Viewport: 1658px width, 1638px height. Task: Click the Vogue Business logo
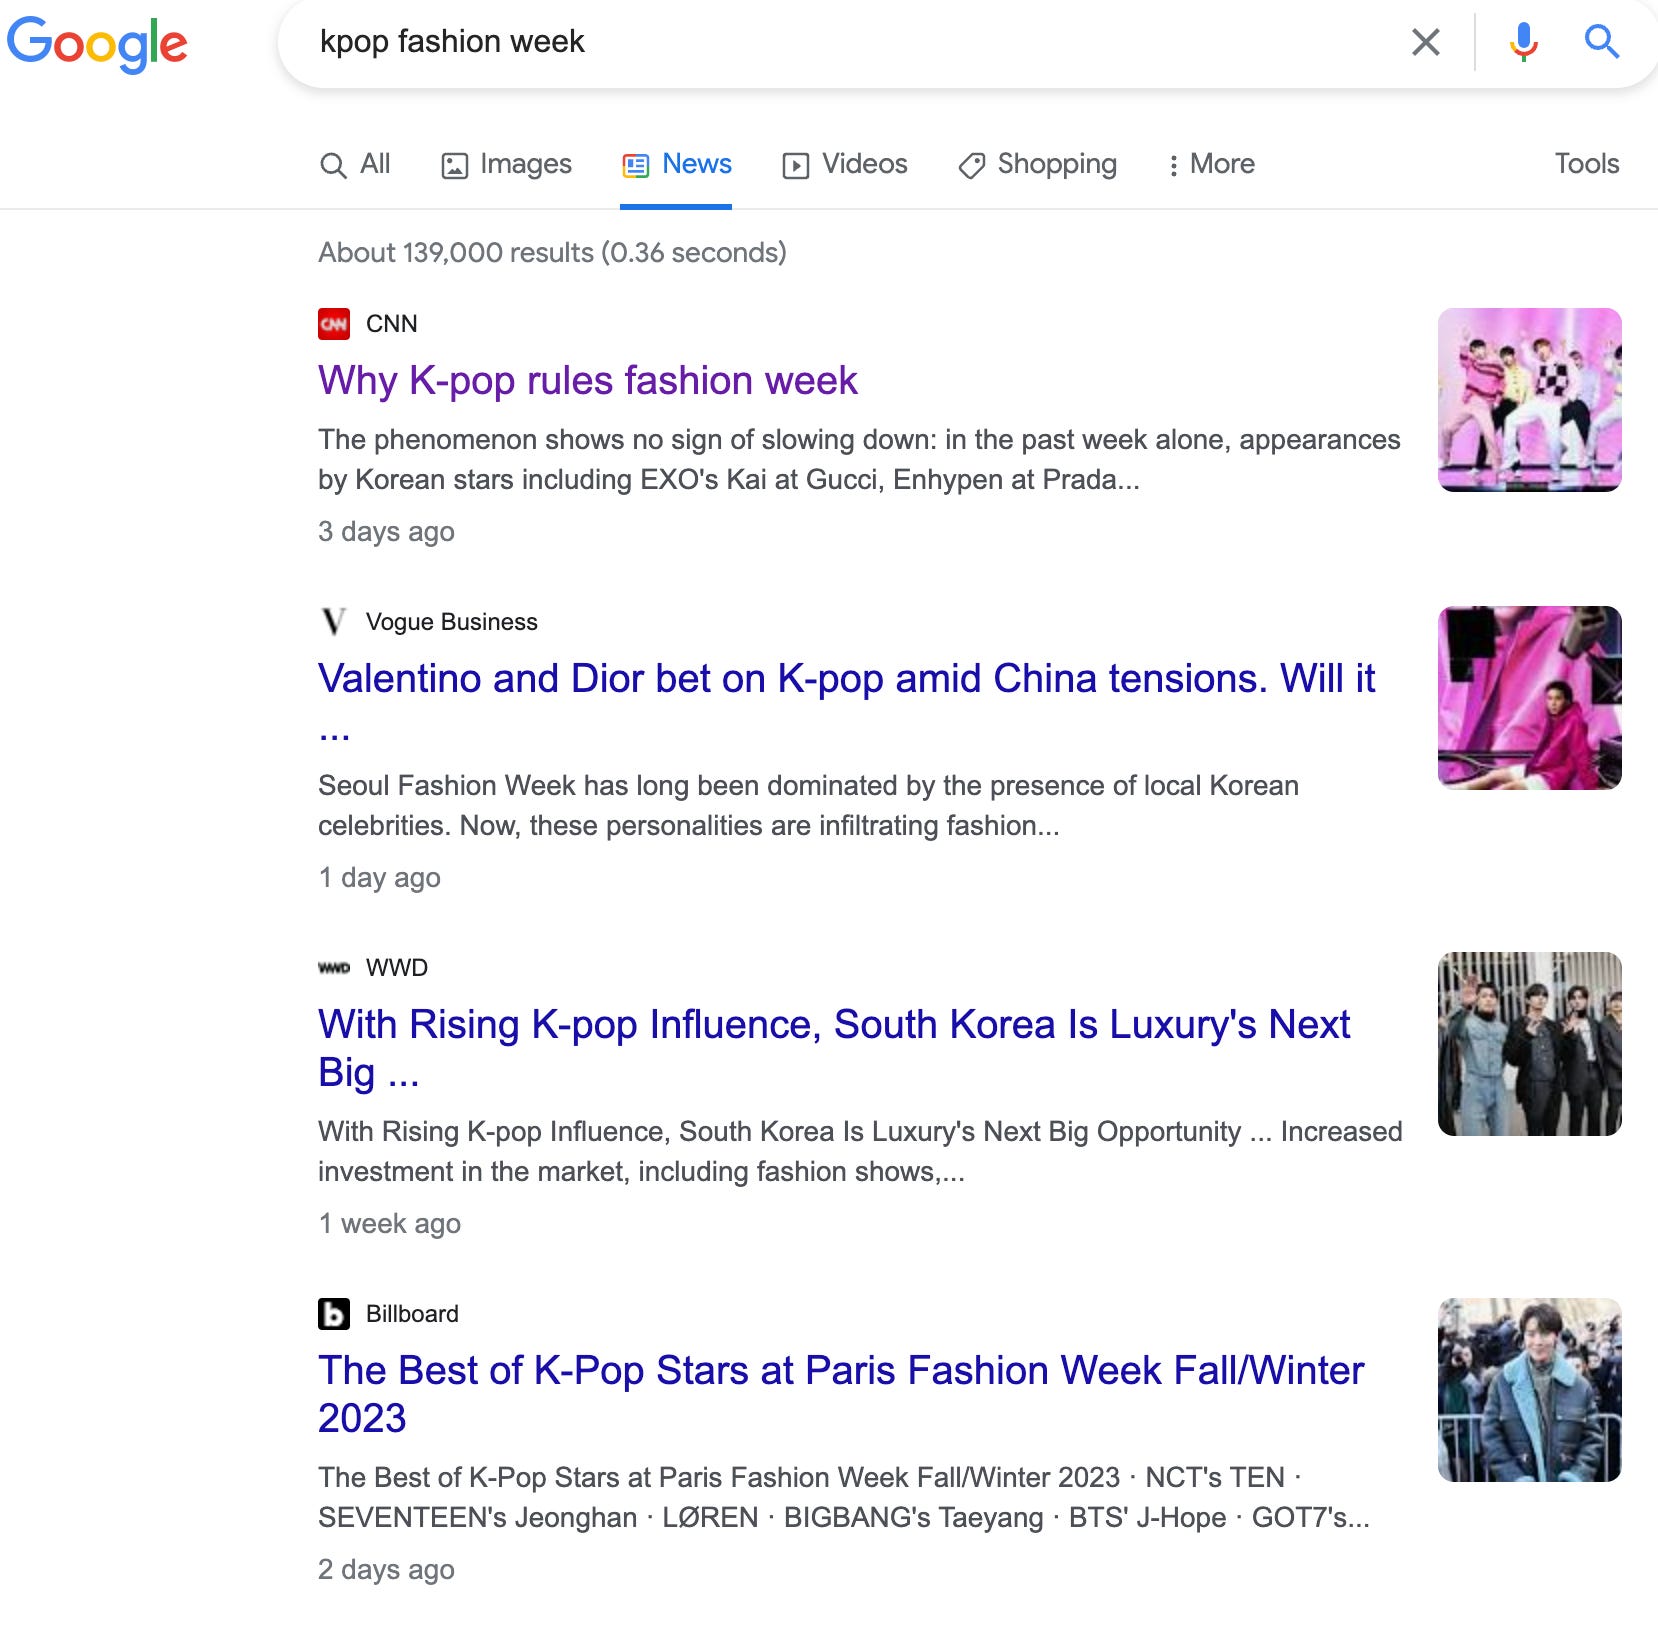coord(333,621)
